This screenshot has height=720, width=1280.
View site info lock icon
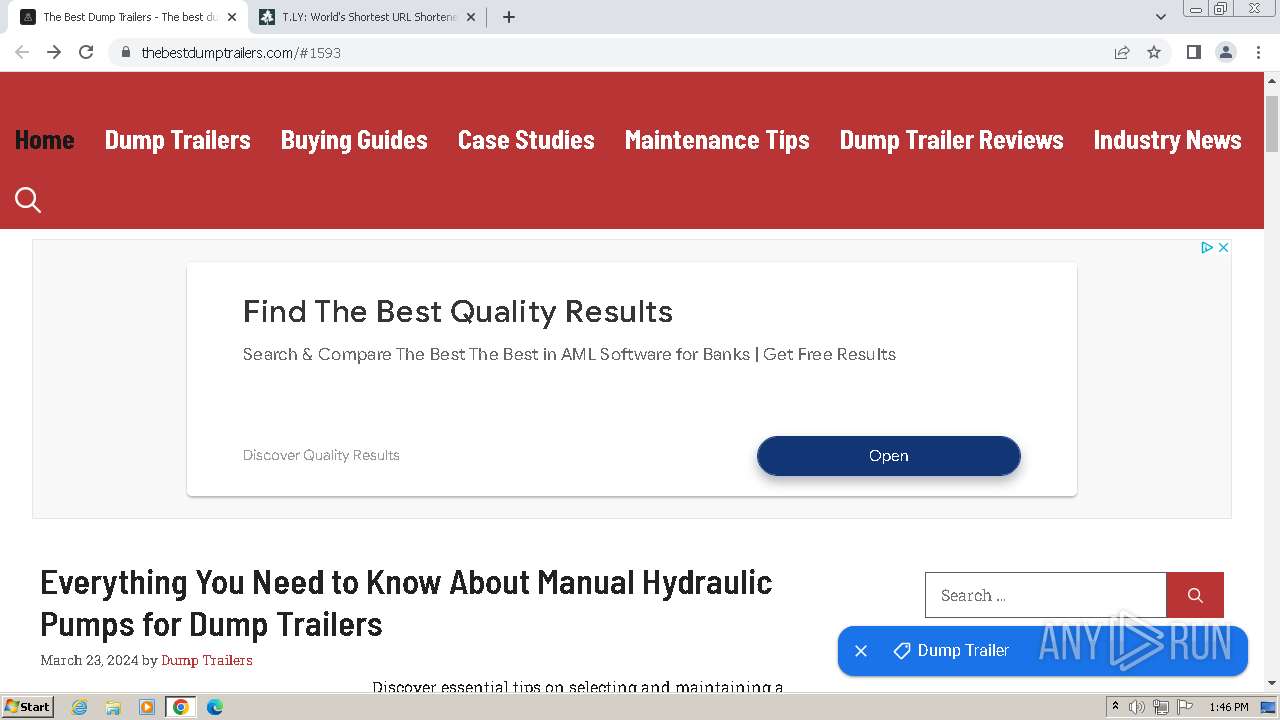tap(126, 52)
